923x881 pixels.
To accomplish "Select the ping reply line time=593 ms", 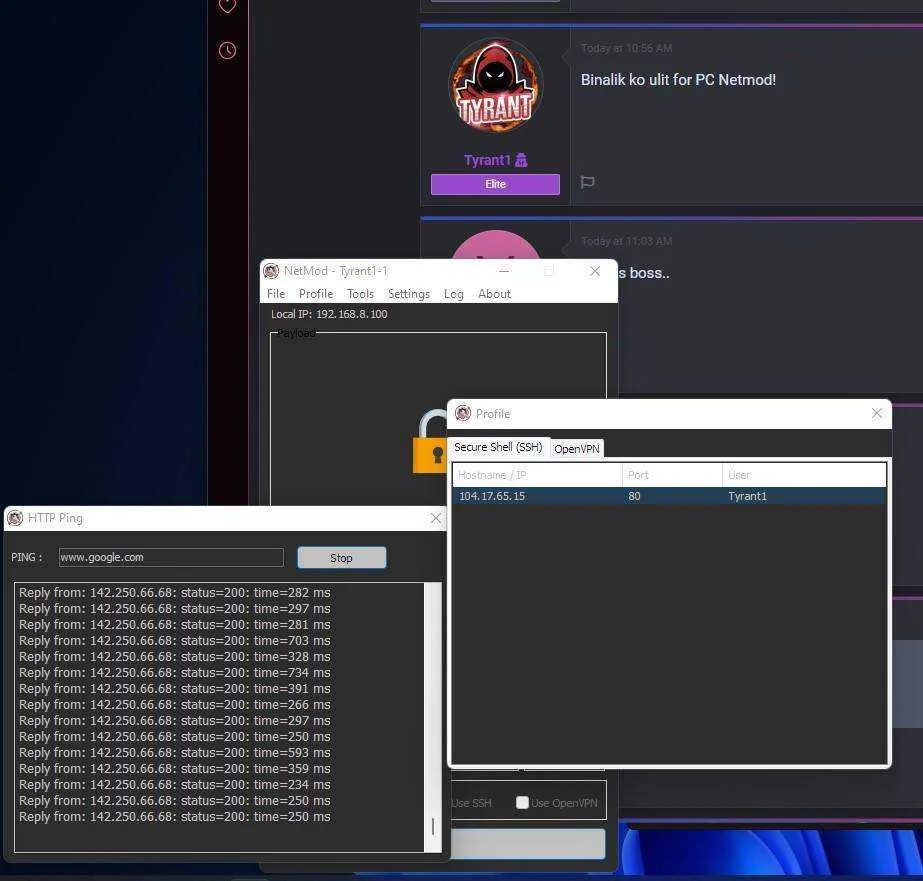I will [175, 753].
